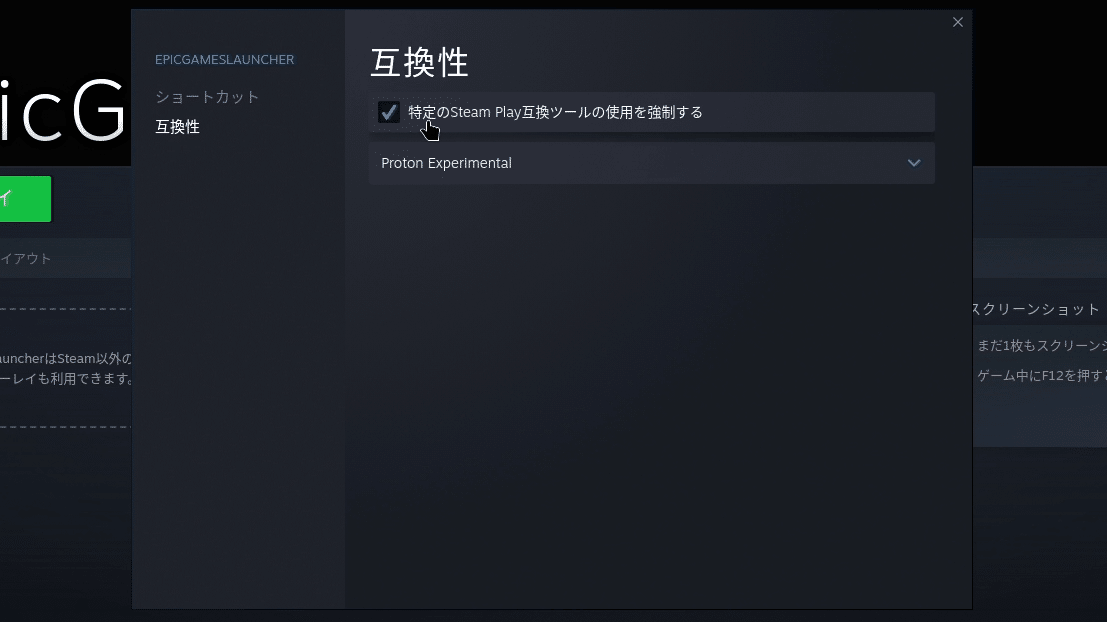The height and width of the screenshot is (622, 1107).
Task: Click the empty area of compatibility panel
Action: click(657, 395)
